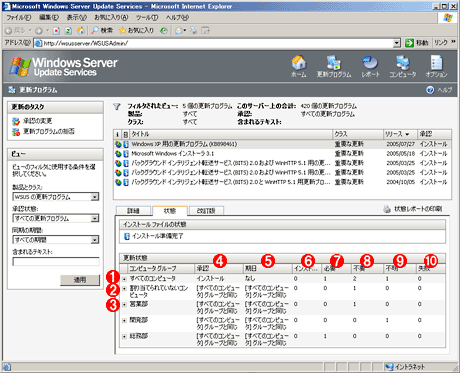Image resolution: width=460 pixels, height=373 pixels.
Task: Open the ツール(T) menu
Action: pyautogui.click(x=147, y=17)
